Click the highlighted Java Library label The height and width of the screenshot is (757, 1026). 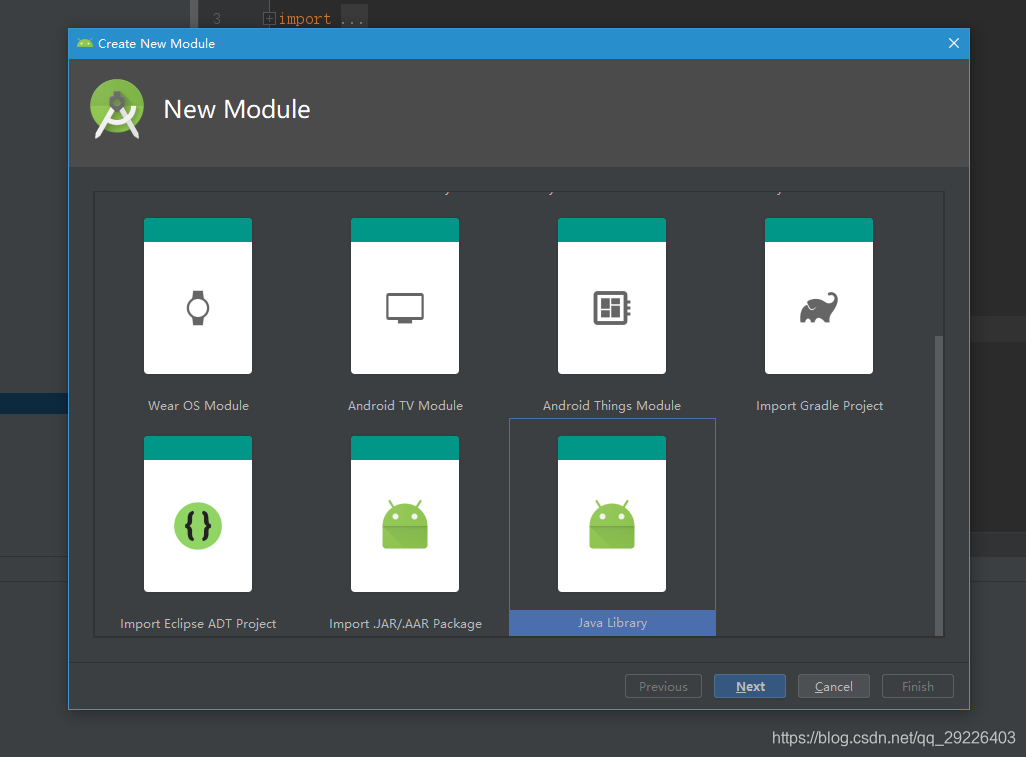612,623
